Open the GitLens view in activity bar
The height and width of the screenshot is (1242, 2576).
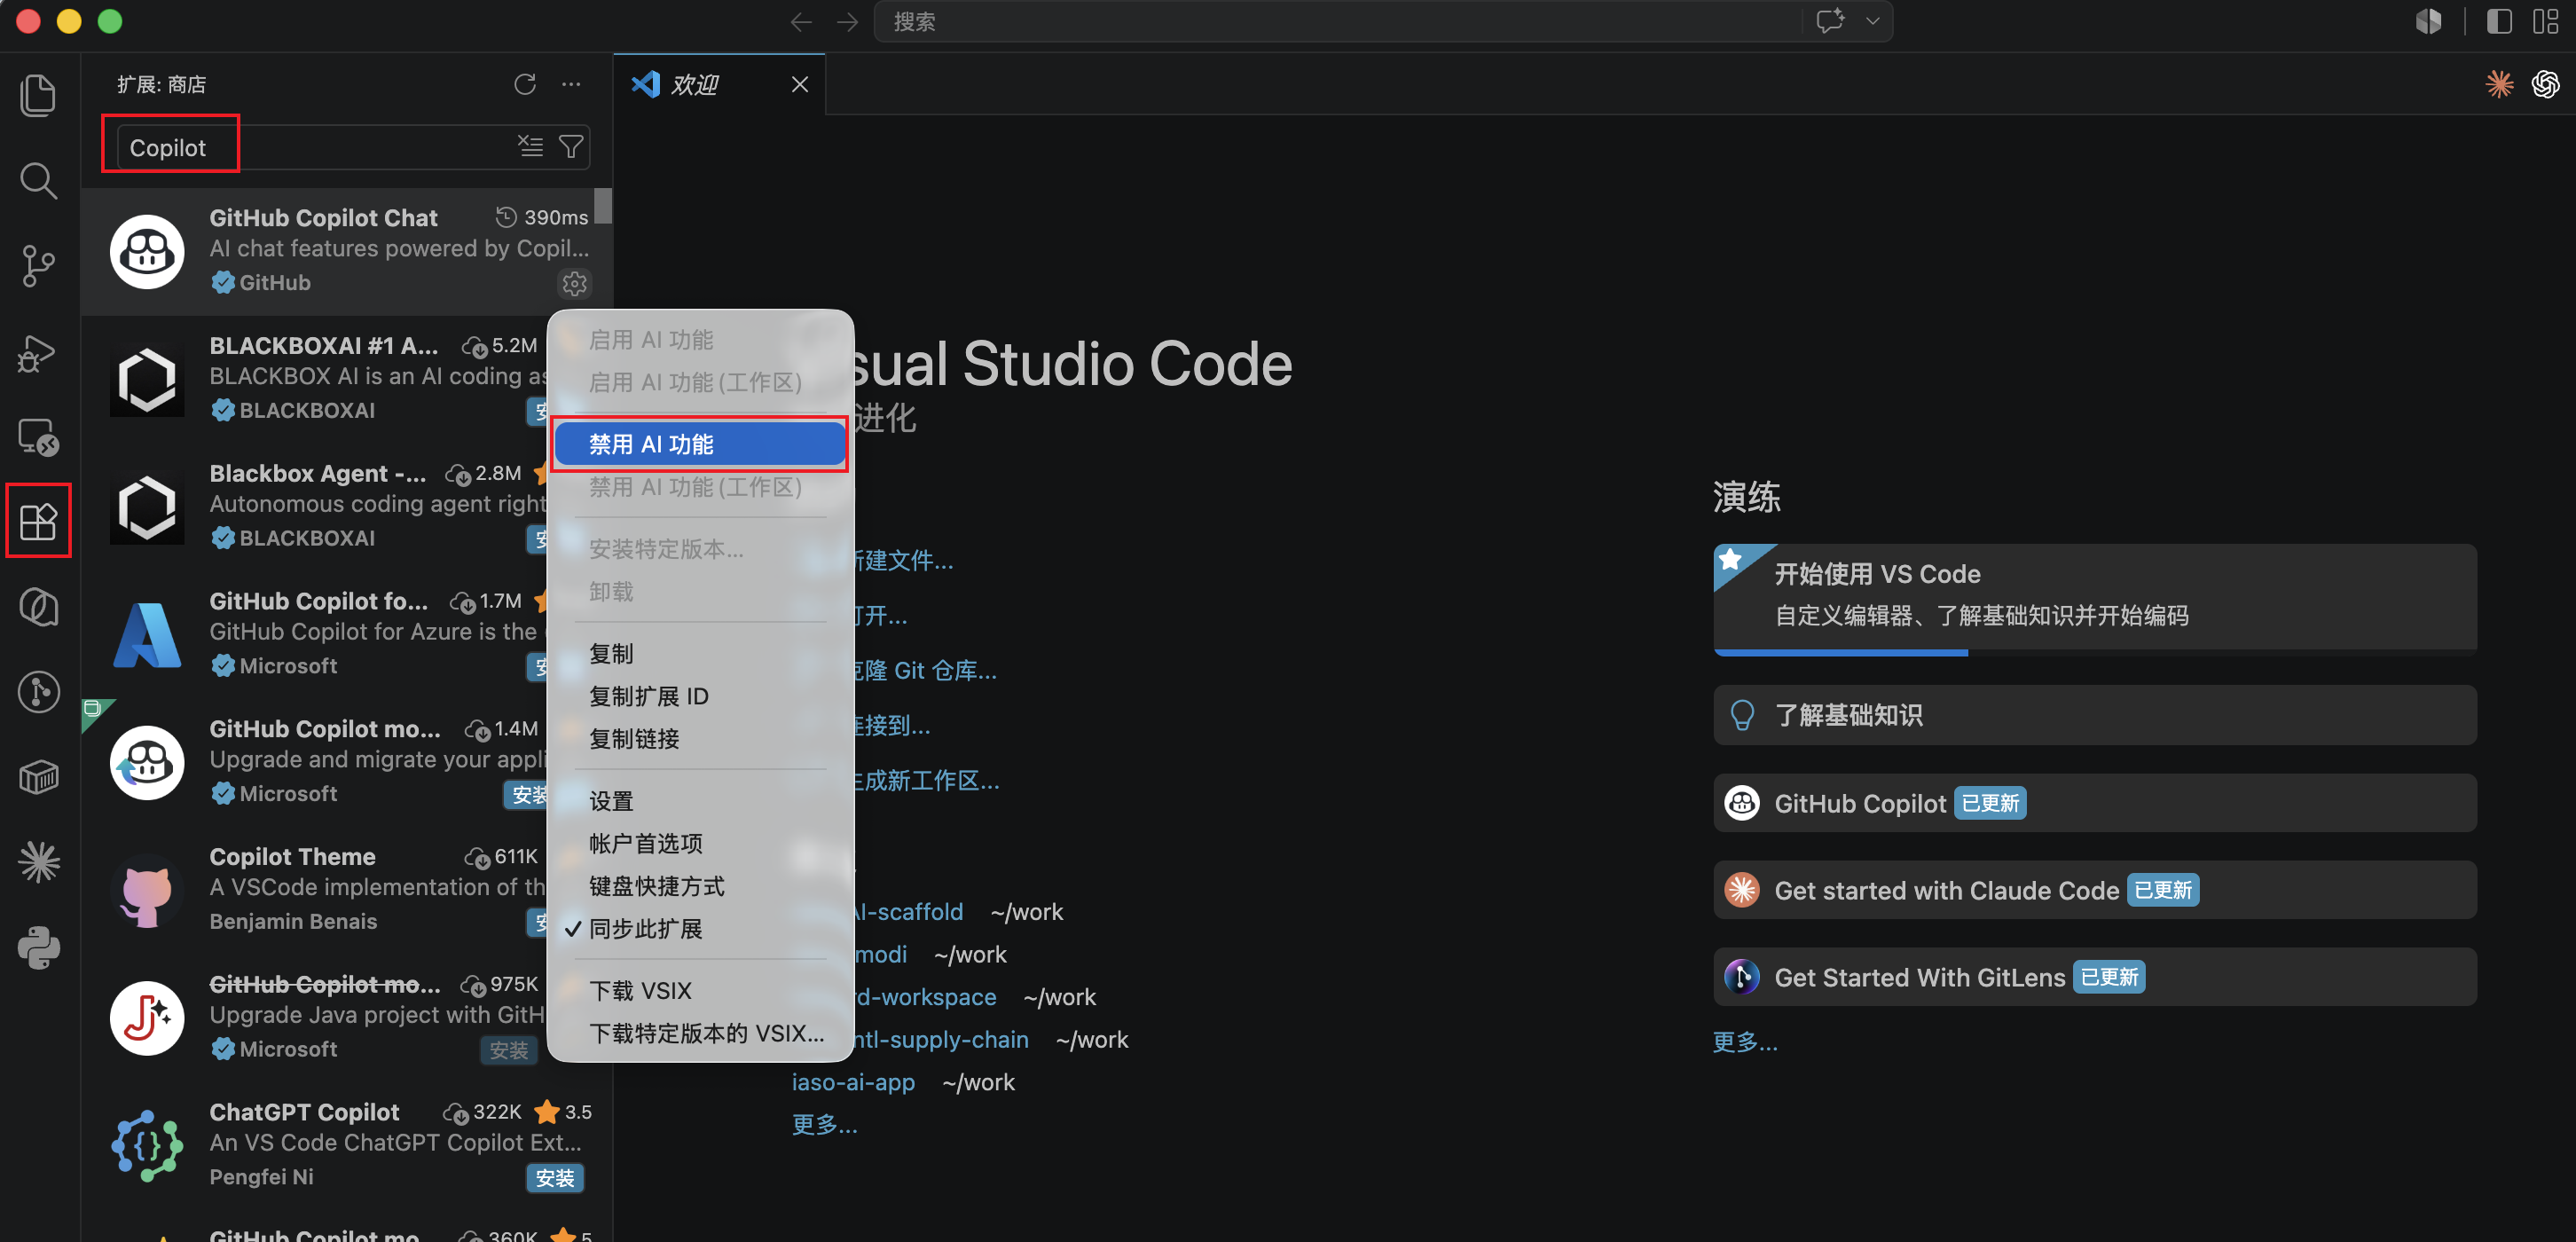tap(39, 692)
